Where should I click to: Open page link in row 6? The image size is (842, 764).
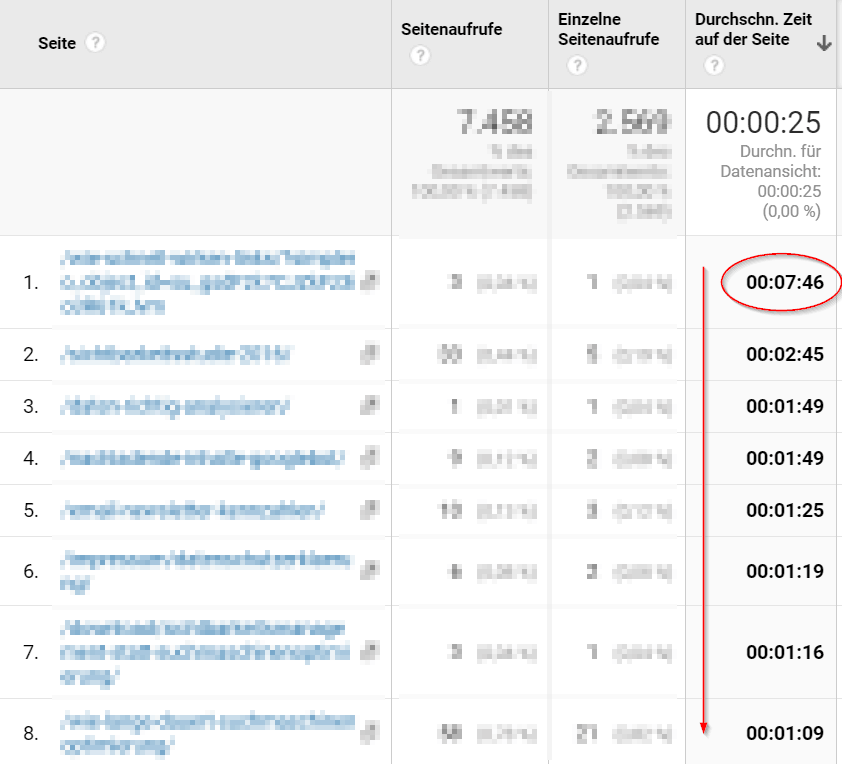[x=205, y=571]
